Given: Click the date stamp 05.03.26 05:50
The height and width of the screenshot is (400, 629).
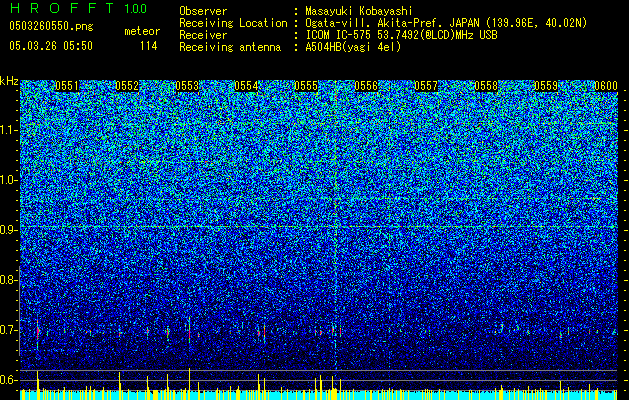Looking at the screenshot, I should pos(51,46).
